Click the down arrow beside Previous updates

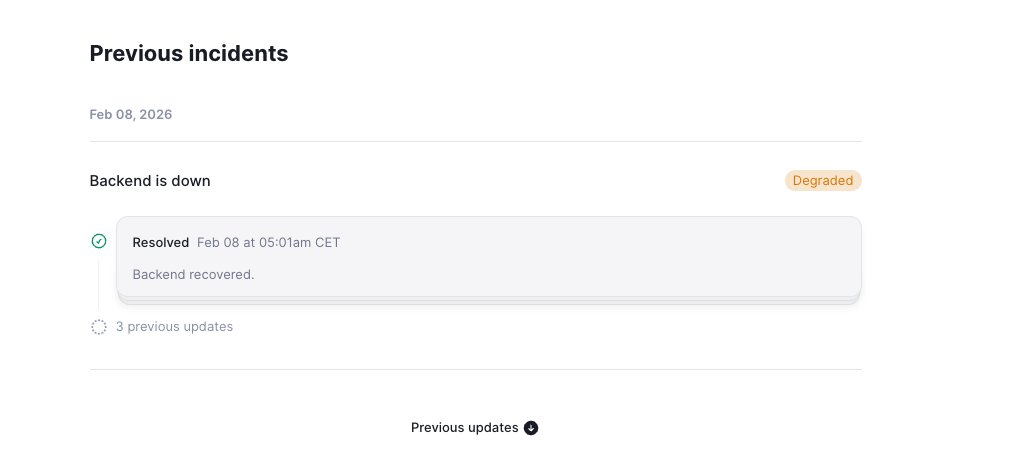[x=531, y=428]
